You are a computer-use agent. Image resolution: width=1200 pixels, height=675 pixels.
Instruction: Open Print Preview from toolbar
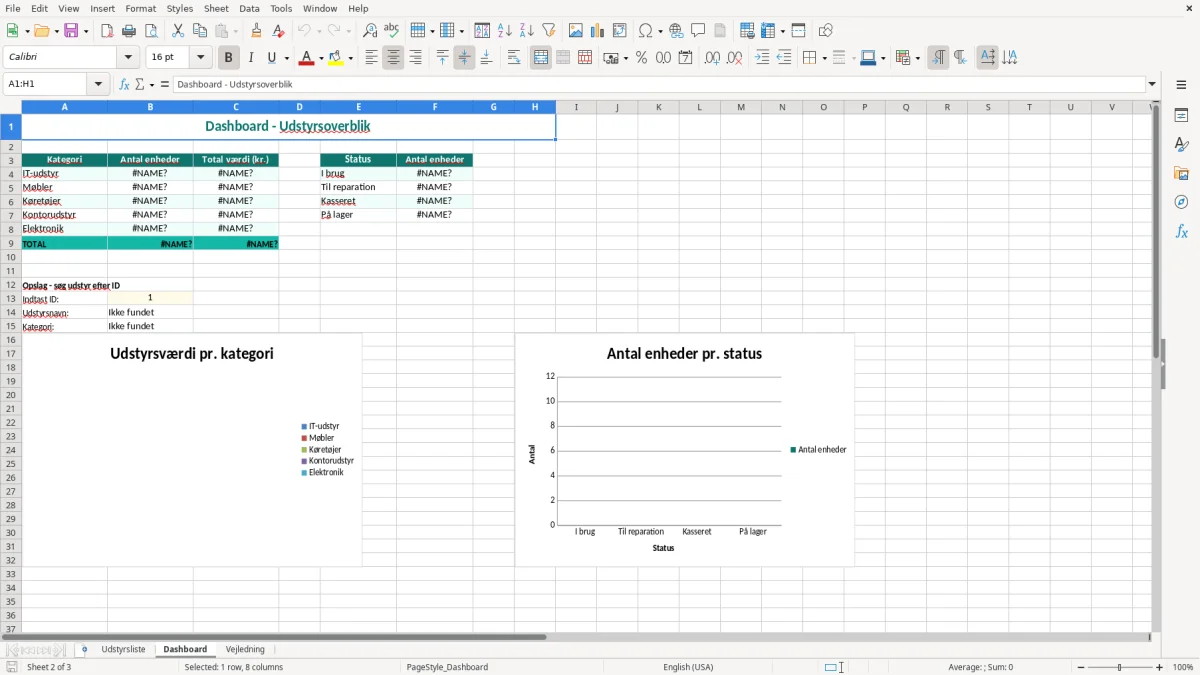[151, 31]
